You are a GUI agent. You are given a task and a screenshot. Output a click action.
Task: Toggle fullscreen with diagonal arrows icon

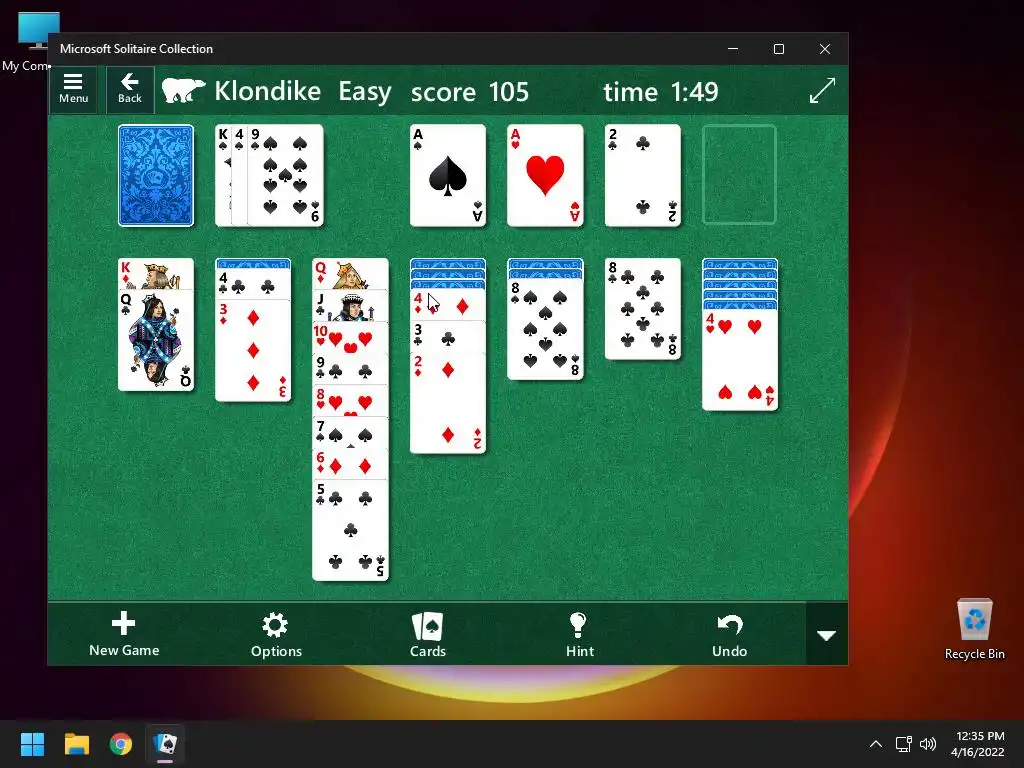822,90
